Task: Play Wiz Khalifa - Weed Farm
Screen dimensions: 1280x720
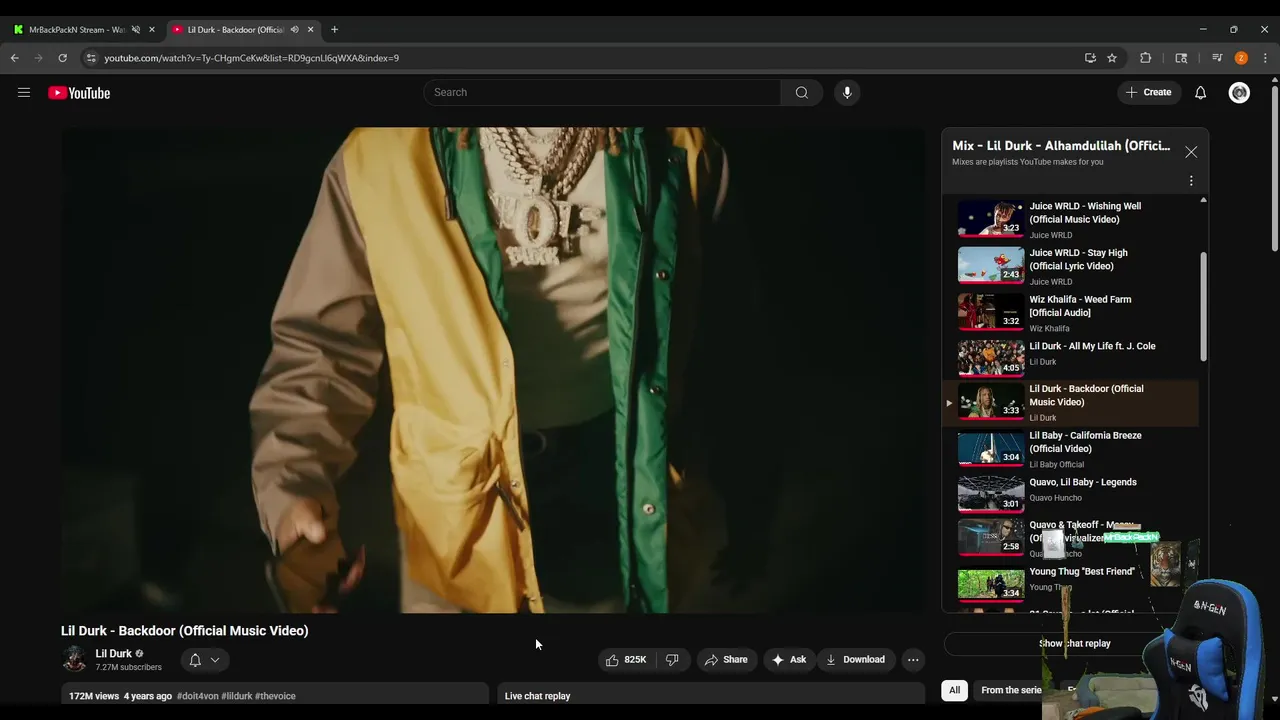Action: pyautogui.click(x=1070, y=313)
